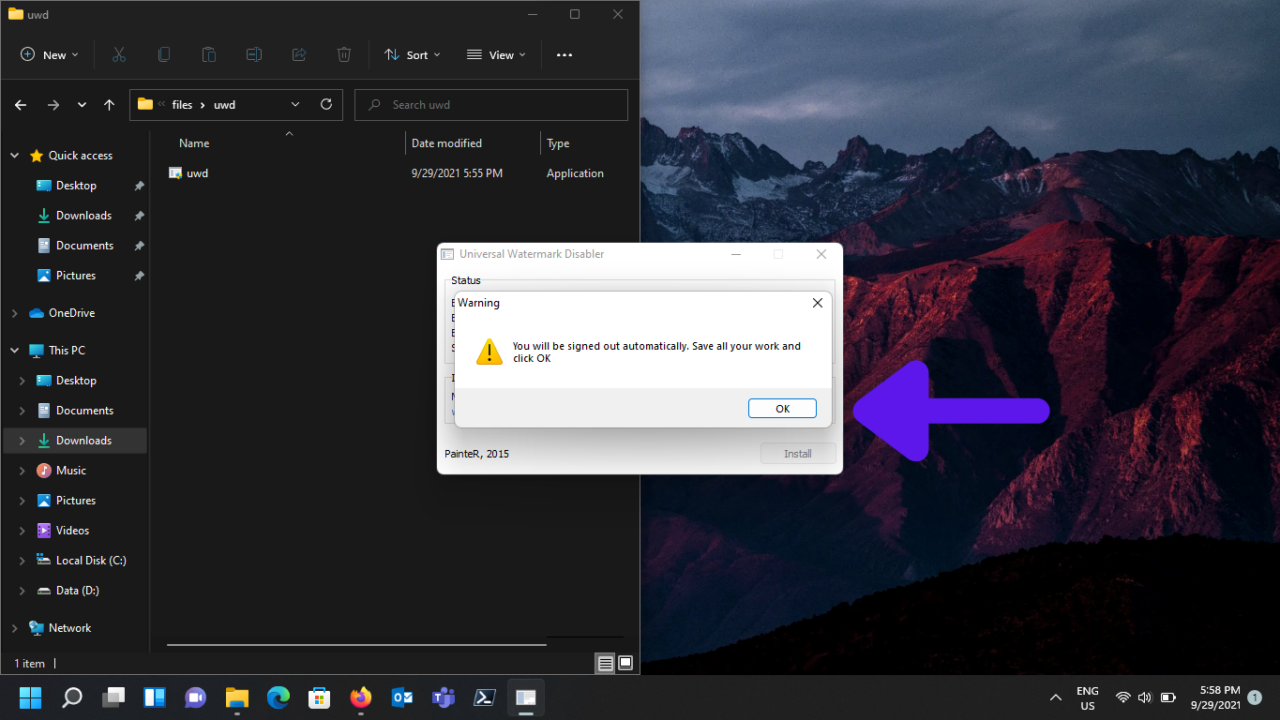The image size is (1280, 720).
Task: Toggle the Name column sort direction
Action: 193,142
